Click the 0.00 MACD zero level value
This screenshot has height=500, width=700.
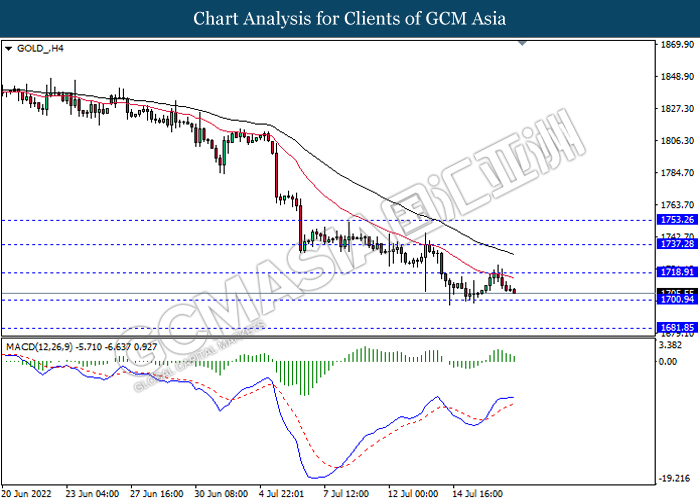click(668, 362)
